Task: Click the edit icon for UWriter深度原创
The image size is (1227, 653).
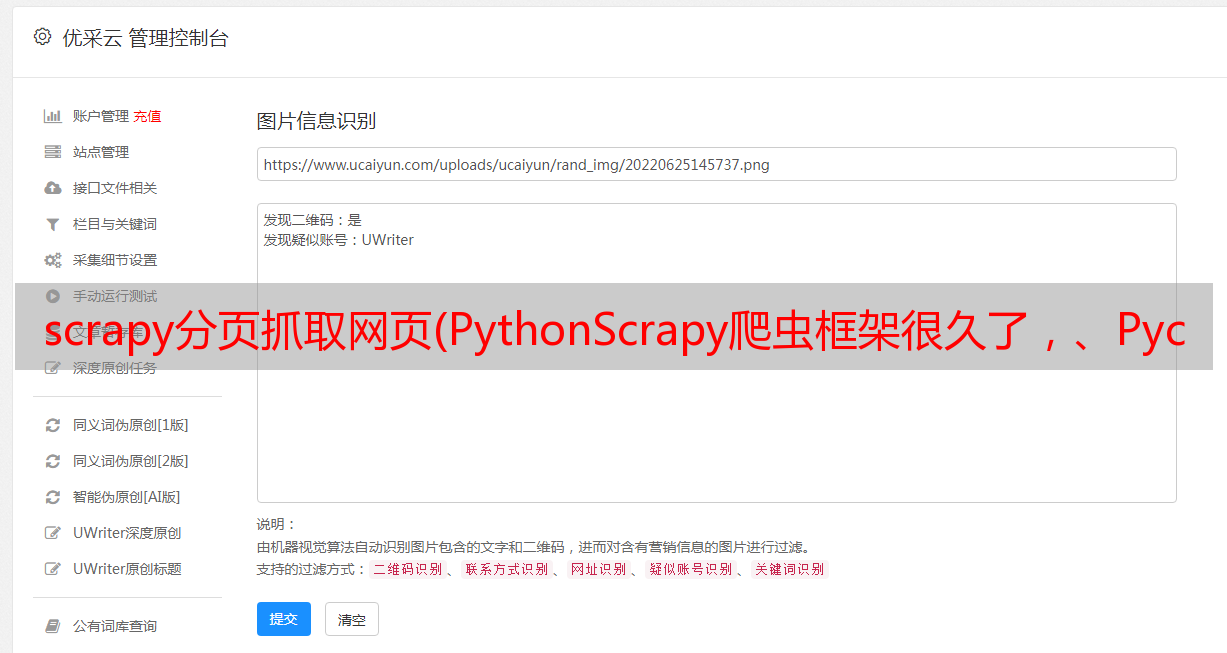Action: coord(53,533)
